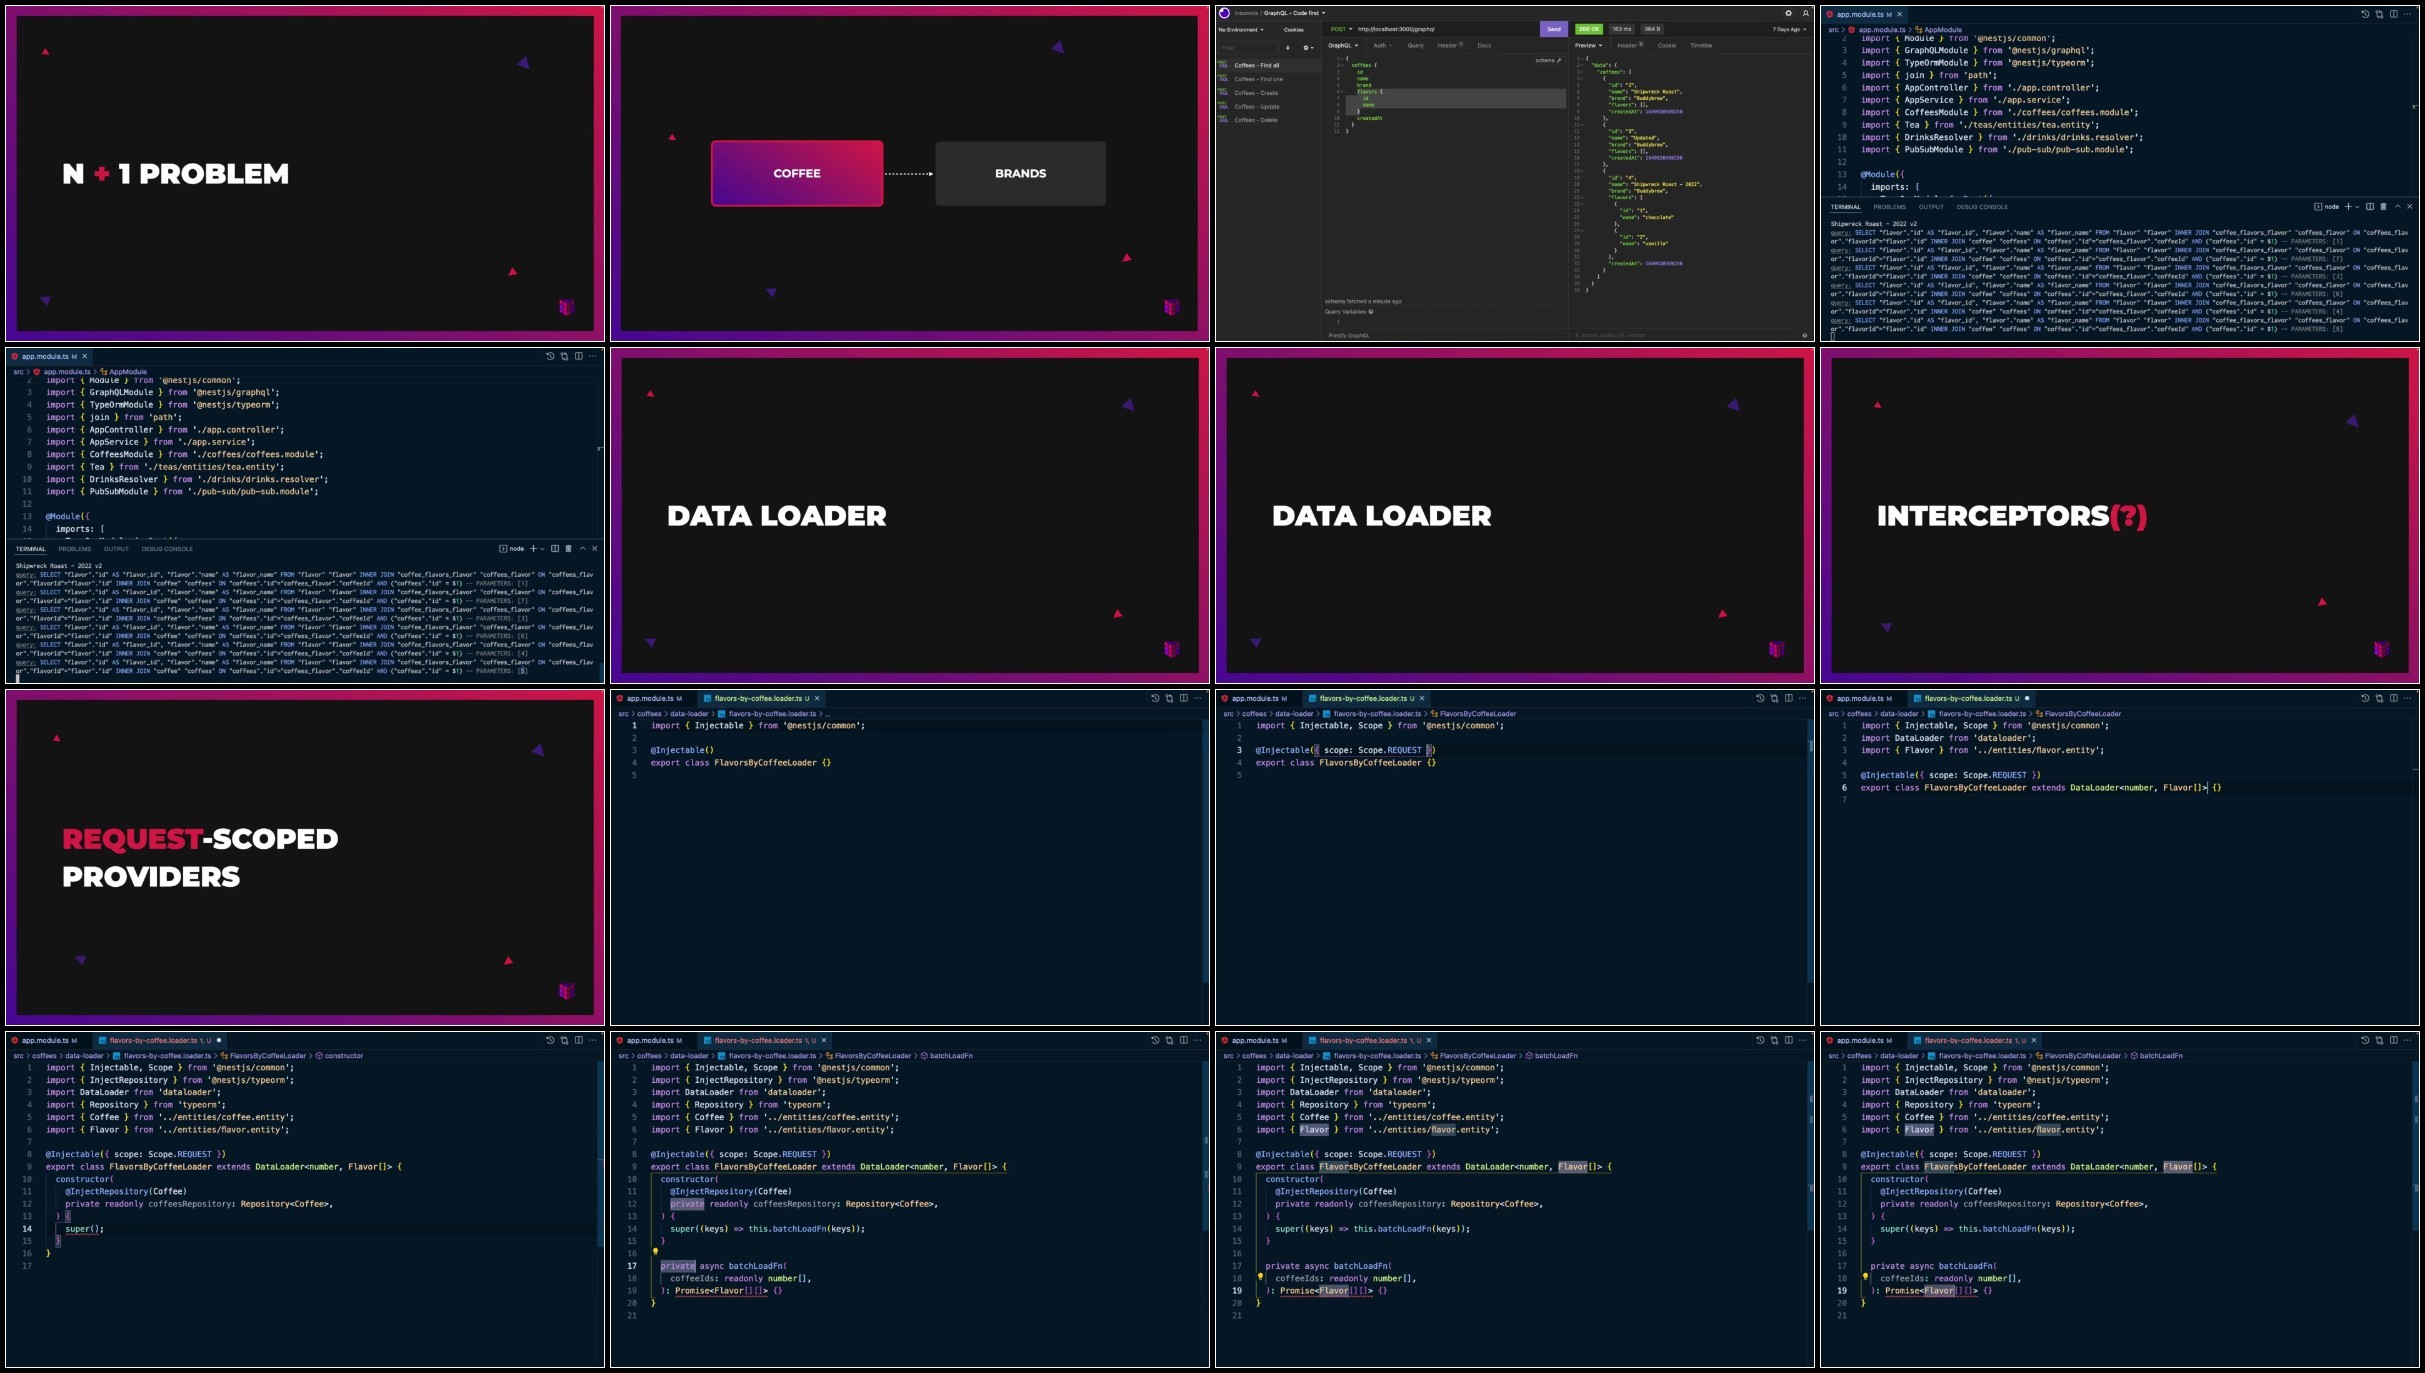Switch to the Docs tab in Insomnia
The width and height of the screenshot is (2425, 1373).
1484,45
